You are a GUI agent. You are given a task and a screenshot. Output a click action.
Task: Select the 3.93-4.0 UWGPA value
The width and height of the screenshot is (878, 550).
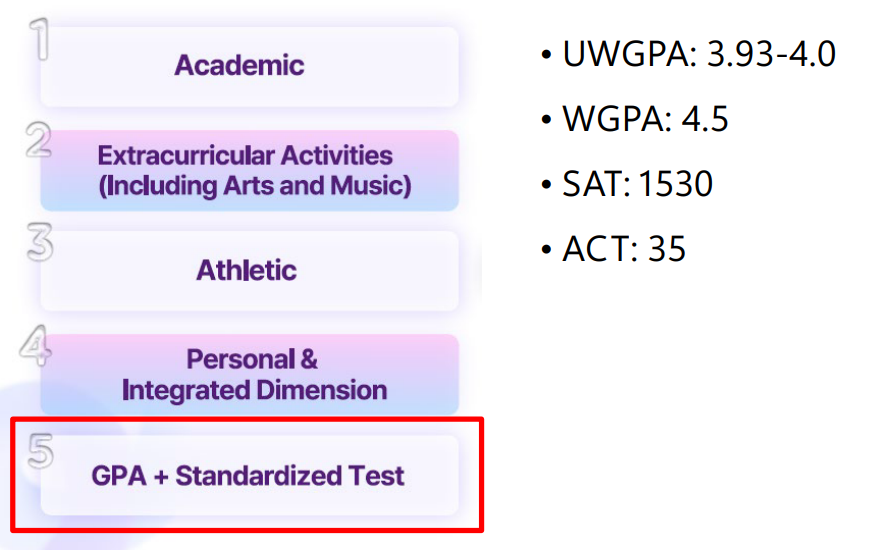pos(771,54)
